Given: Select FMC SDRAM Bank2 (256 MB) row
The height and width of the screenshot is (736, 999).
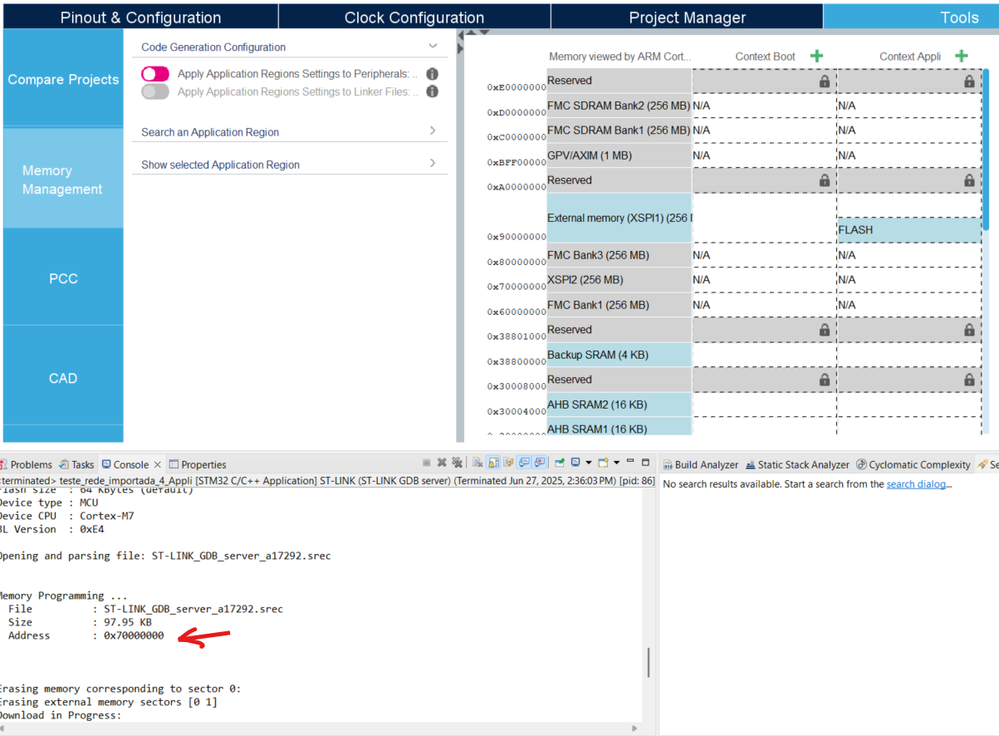Looking at the screenshot, I should tap(619, 106).
